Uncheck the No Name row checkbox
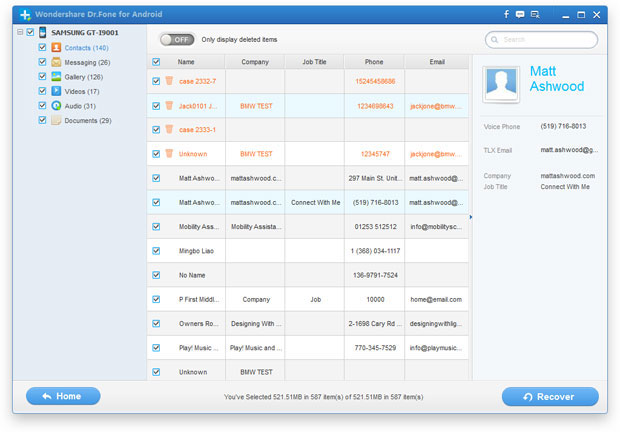 156,275
